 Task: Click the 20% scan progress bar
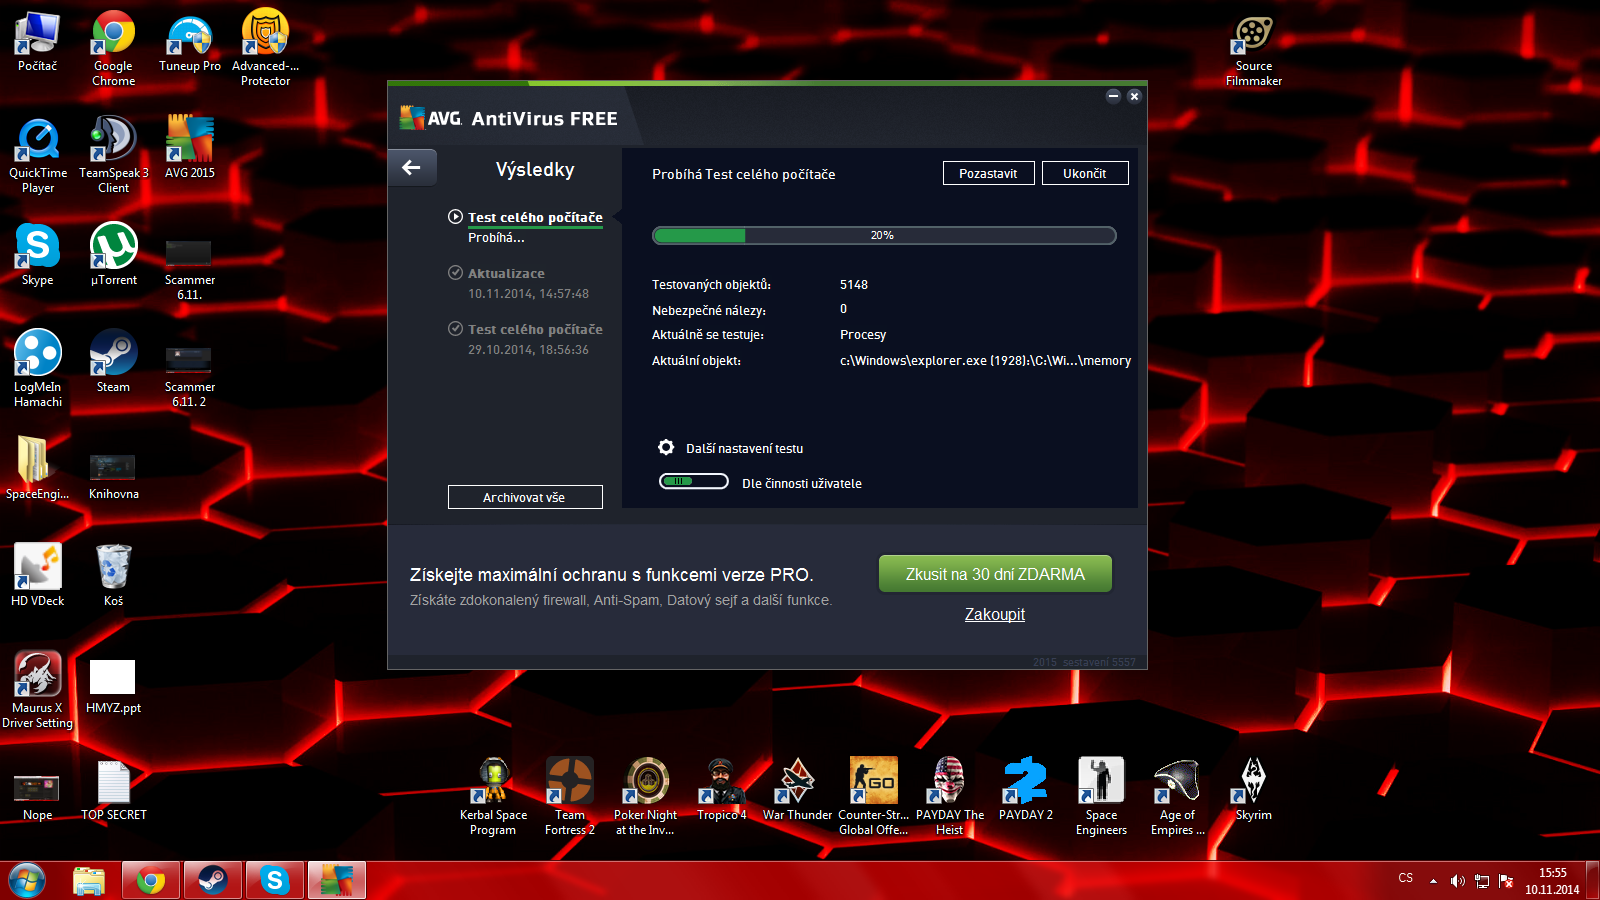pos(884,236)
